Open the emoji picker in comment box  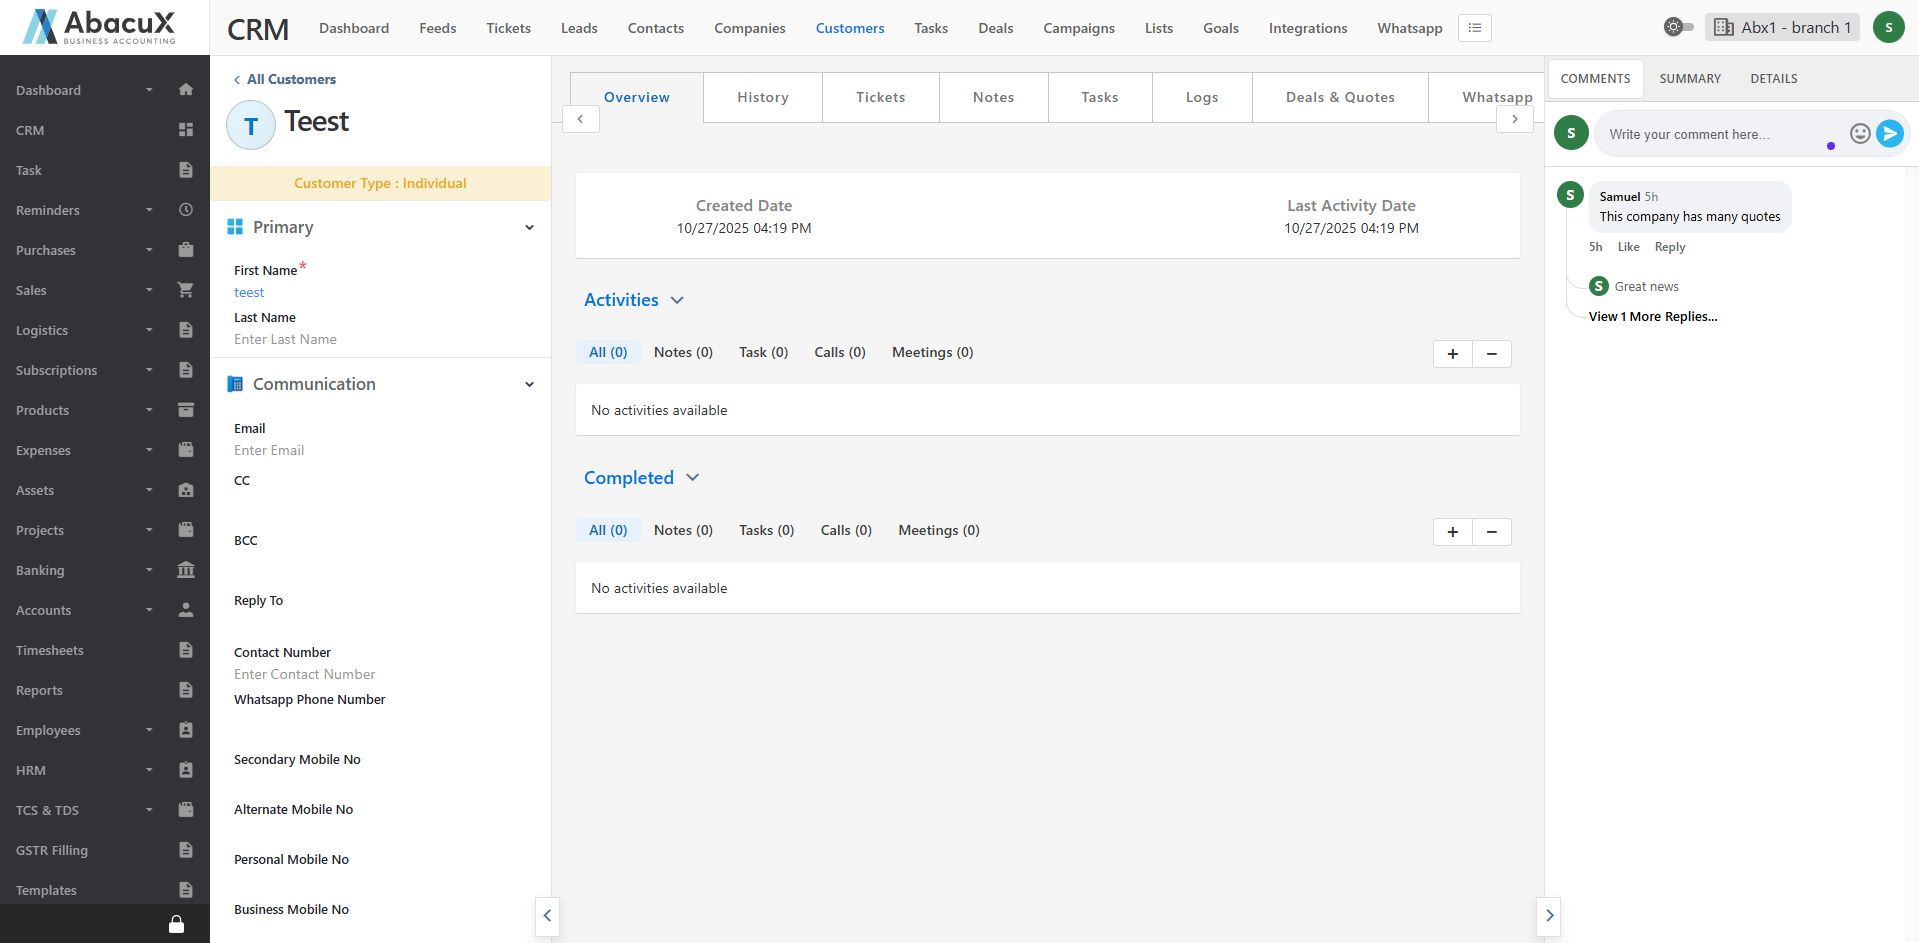click(1859, 133)
